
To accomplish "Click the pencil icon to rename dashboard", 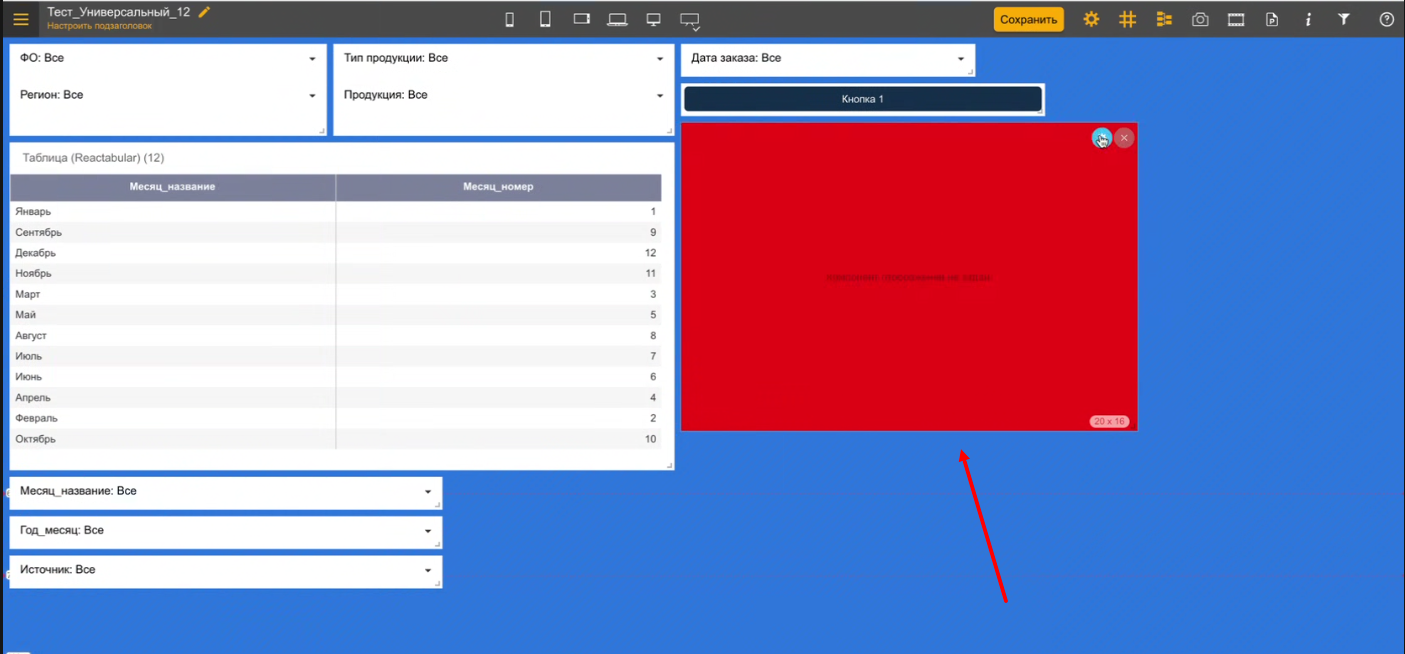I will point(205,12).
